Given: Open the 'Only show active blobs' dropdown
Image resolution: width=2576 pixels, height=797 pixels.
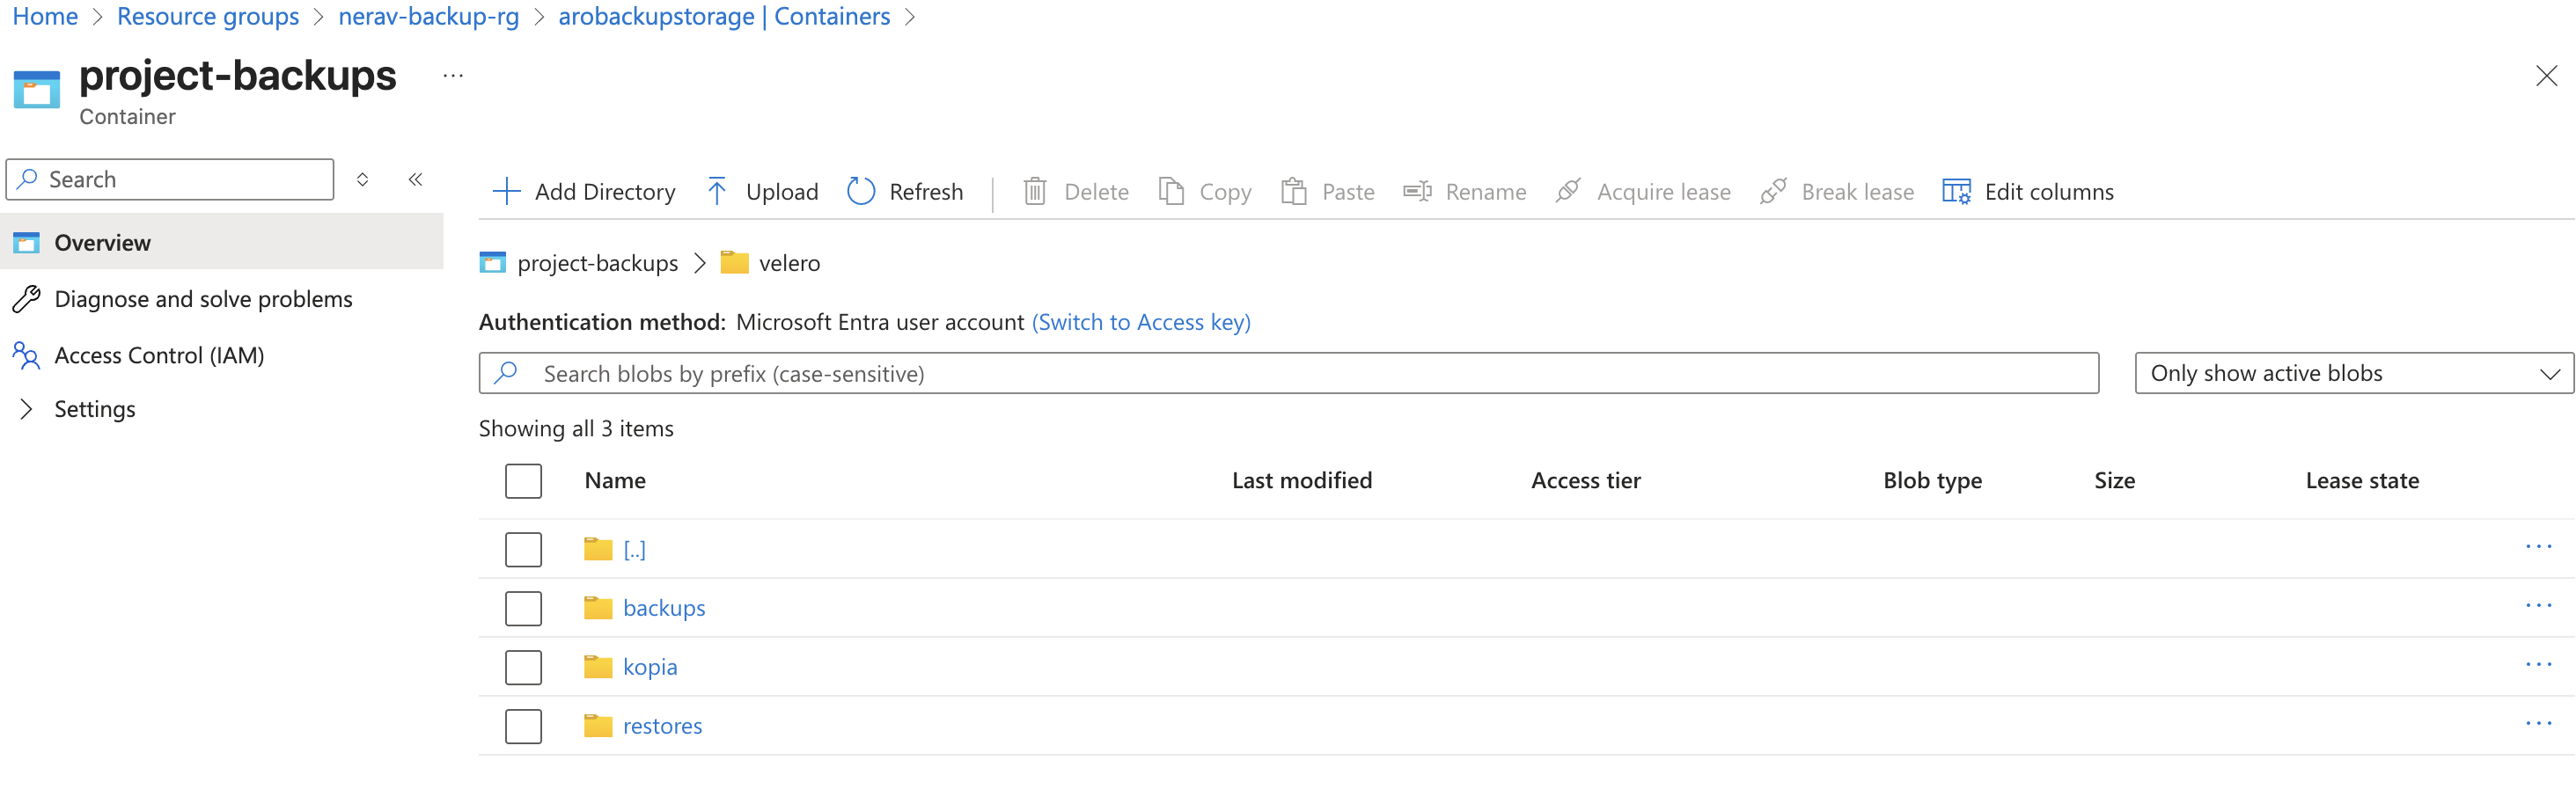Looking at the screenshot, I should point(2353,373).
